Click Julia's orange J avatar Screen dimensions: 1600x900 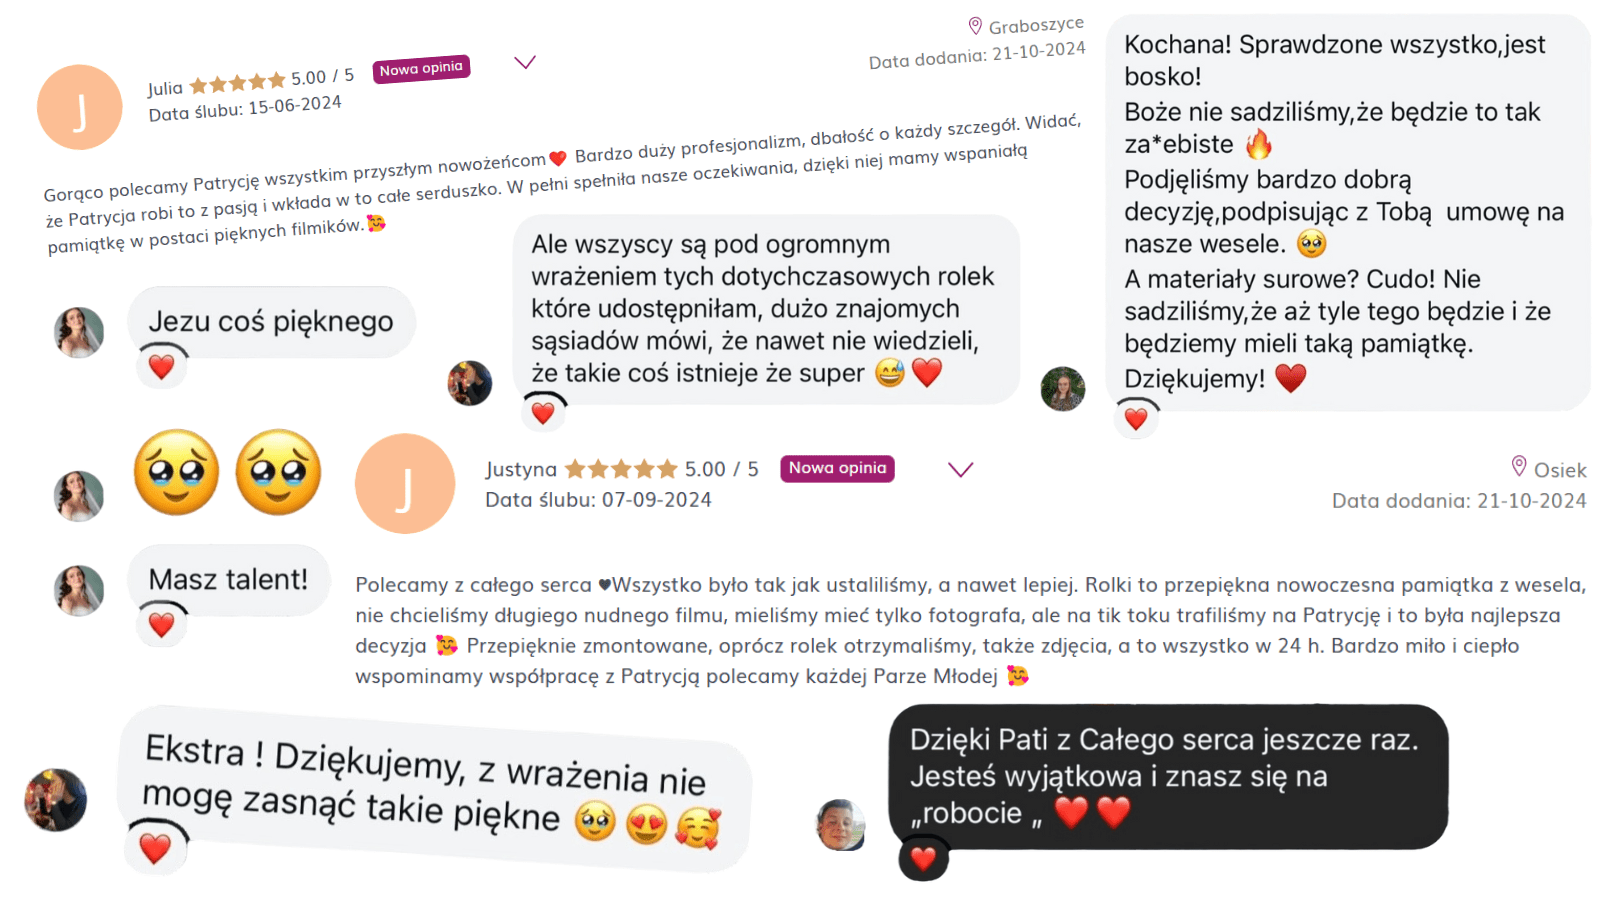(80, 107)
